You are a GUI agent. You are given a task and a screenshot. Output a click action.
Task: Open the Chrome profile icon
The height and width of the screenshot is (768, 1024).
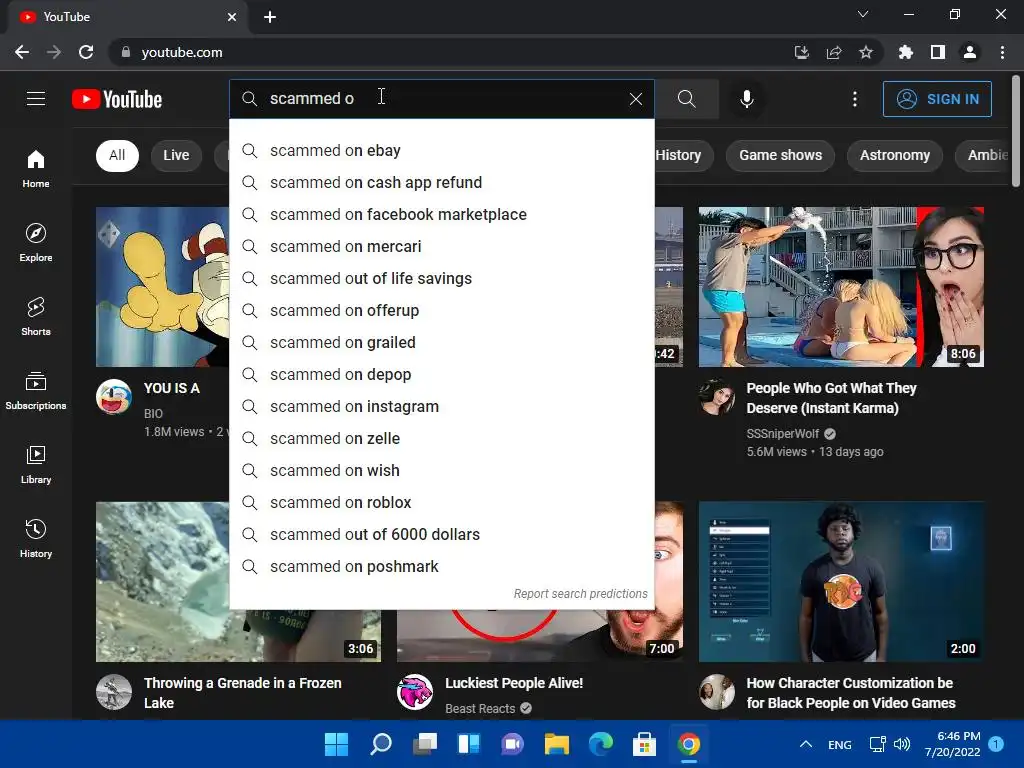970,52
